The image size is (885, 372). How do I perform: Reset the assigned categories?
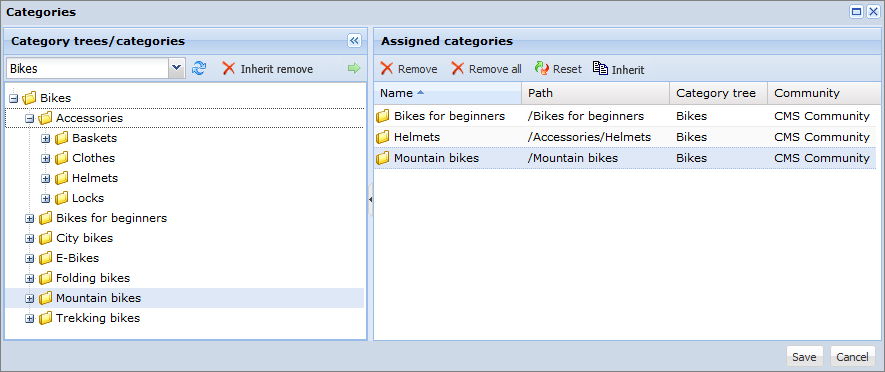click(x=558, y=69)
